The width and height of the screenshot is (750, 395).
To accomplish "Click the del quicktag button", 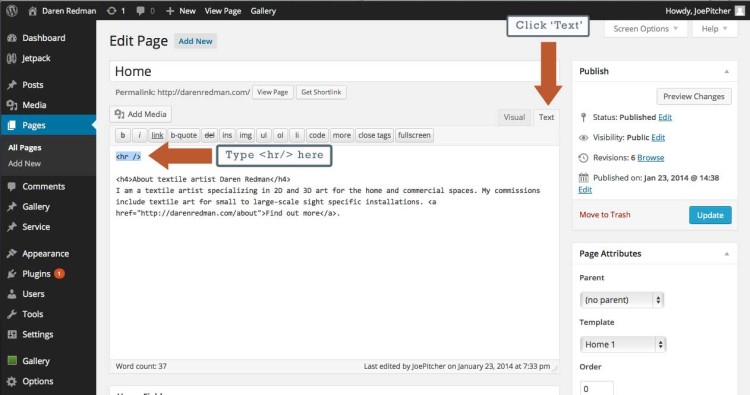I will click(x=210, y=135).
